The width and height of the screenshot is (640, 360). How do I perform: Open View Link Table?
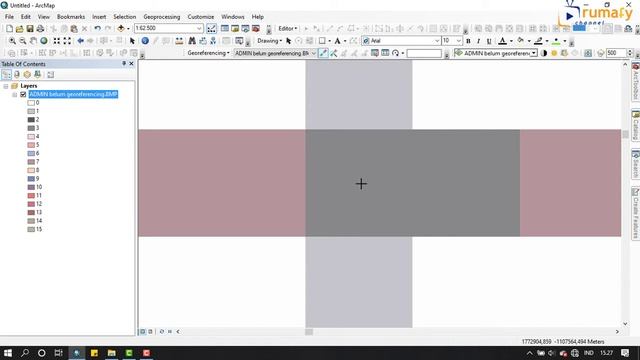(x=385, y=53)
